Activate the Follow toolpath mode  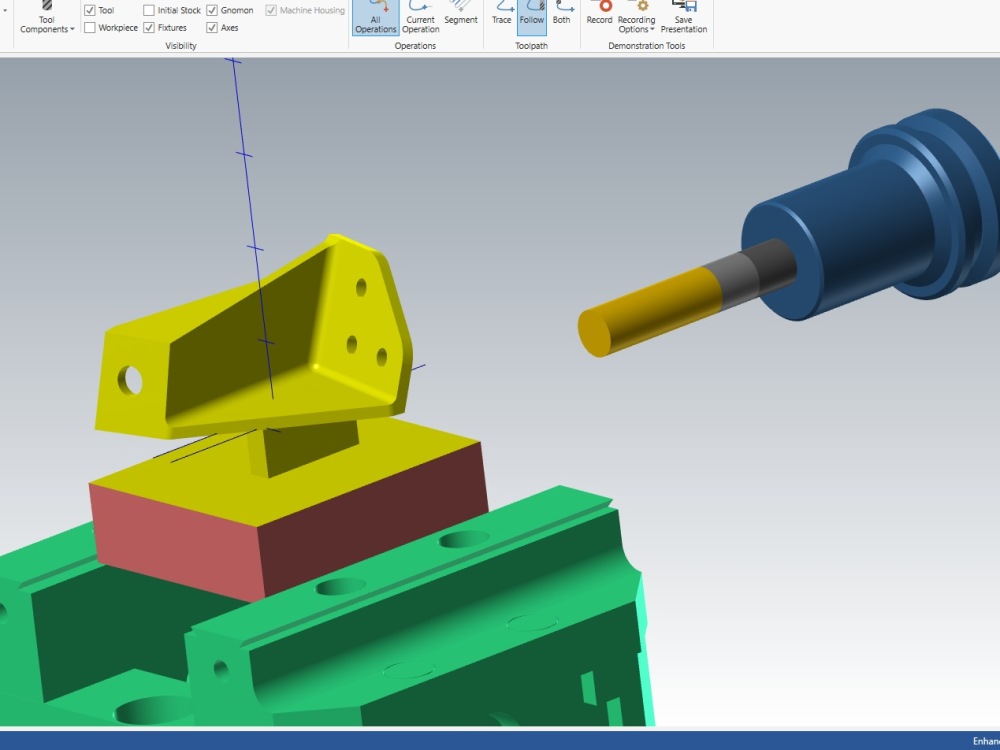point(531,15)
